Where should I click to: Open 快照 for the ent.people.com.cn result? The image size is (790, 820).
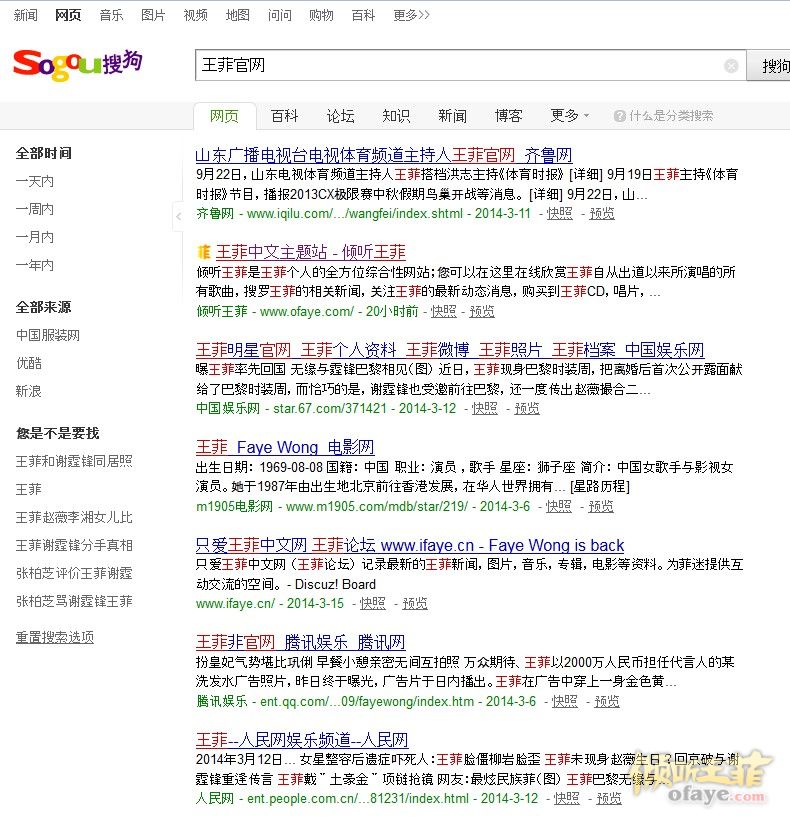pos(567,799)
